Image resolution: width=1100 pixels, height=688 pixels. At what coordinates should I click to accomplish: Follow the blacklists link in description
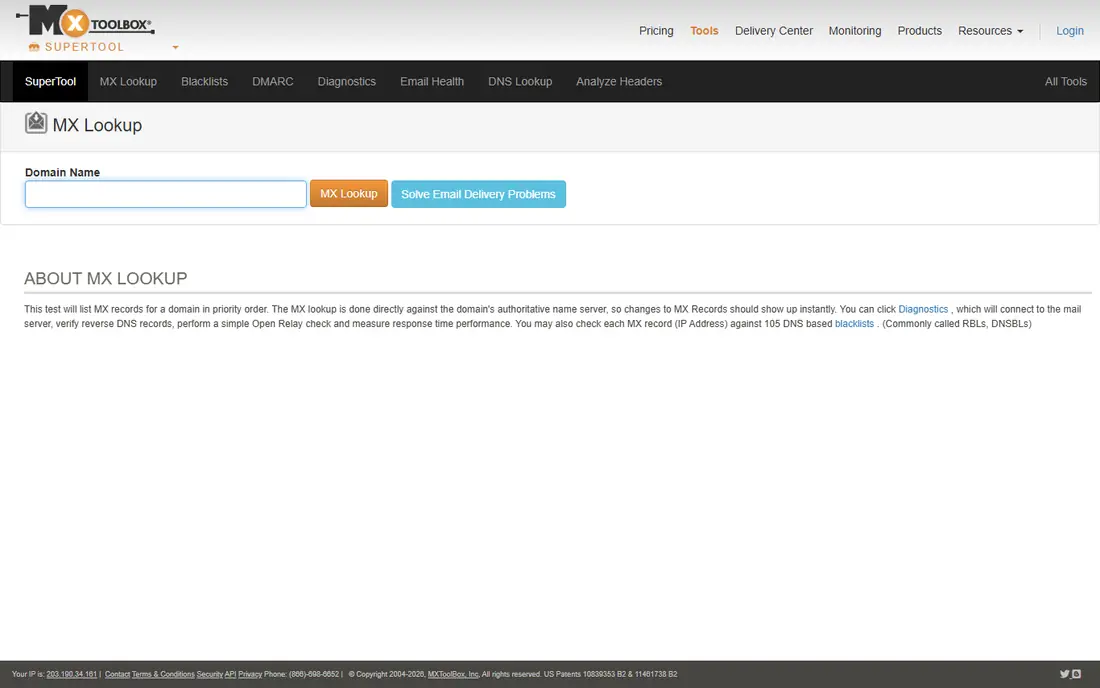pyautogui.click(x=854, y=324)
